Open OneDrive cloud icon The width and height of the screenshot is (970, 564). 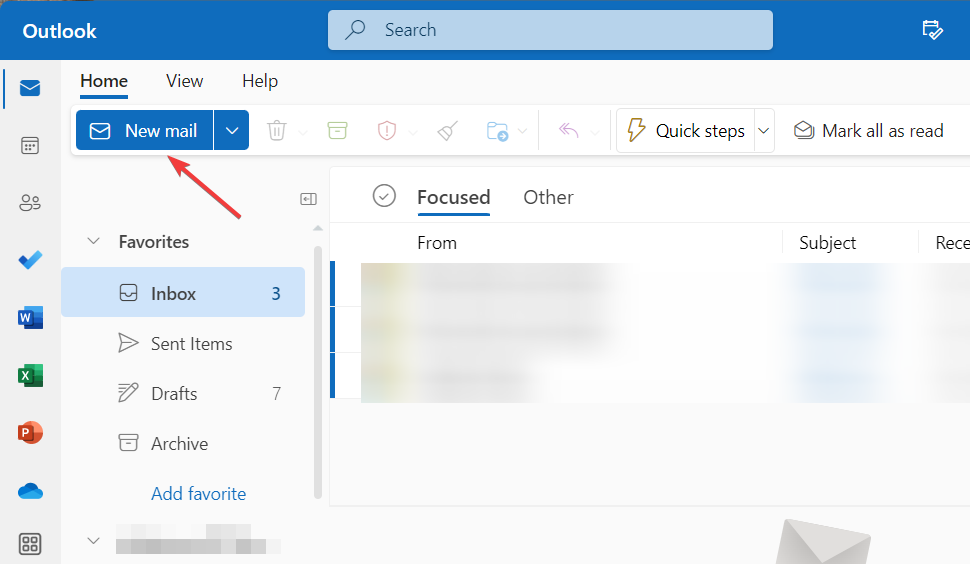click(30, 491)
